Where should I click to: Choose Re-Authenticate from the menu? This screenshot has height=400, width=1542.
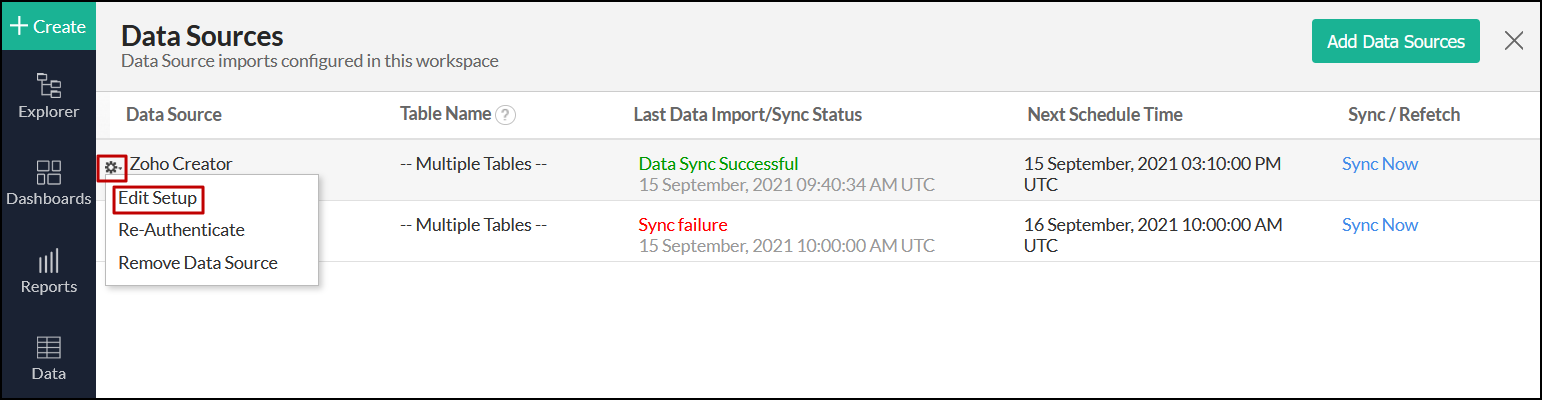tap(181, 230)
